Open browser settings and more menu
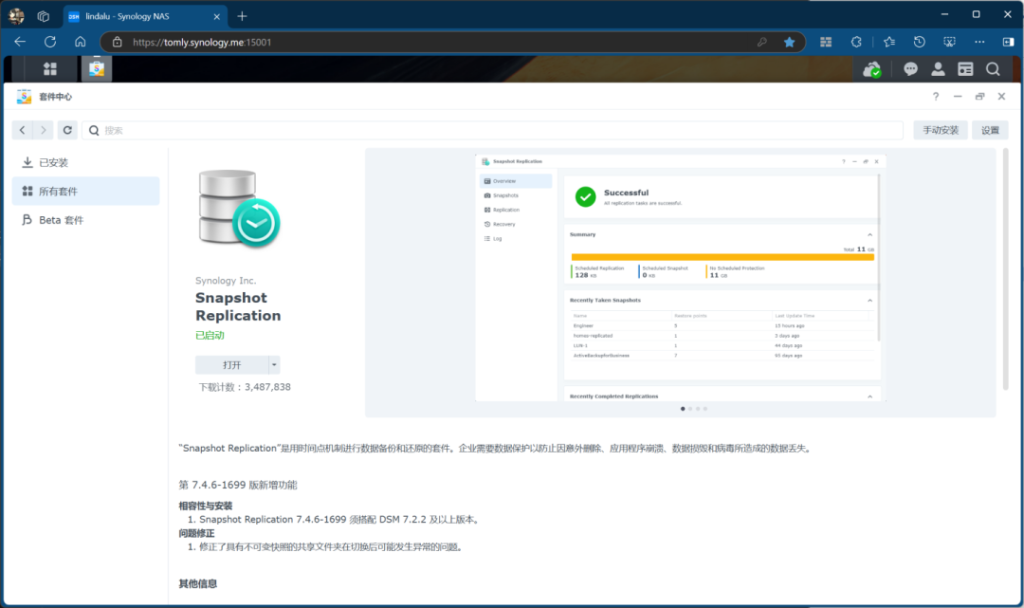 pyautogui.click(x=980, y=42)
